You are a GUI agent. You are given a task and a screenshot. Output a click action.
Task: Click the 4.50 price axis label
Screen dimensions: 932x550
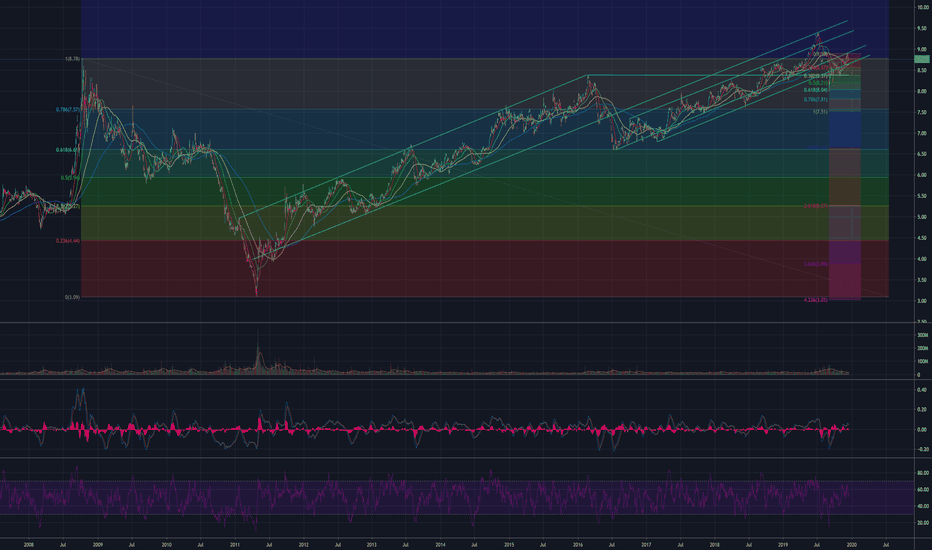(x=921, y=238)
